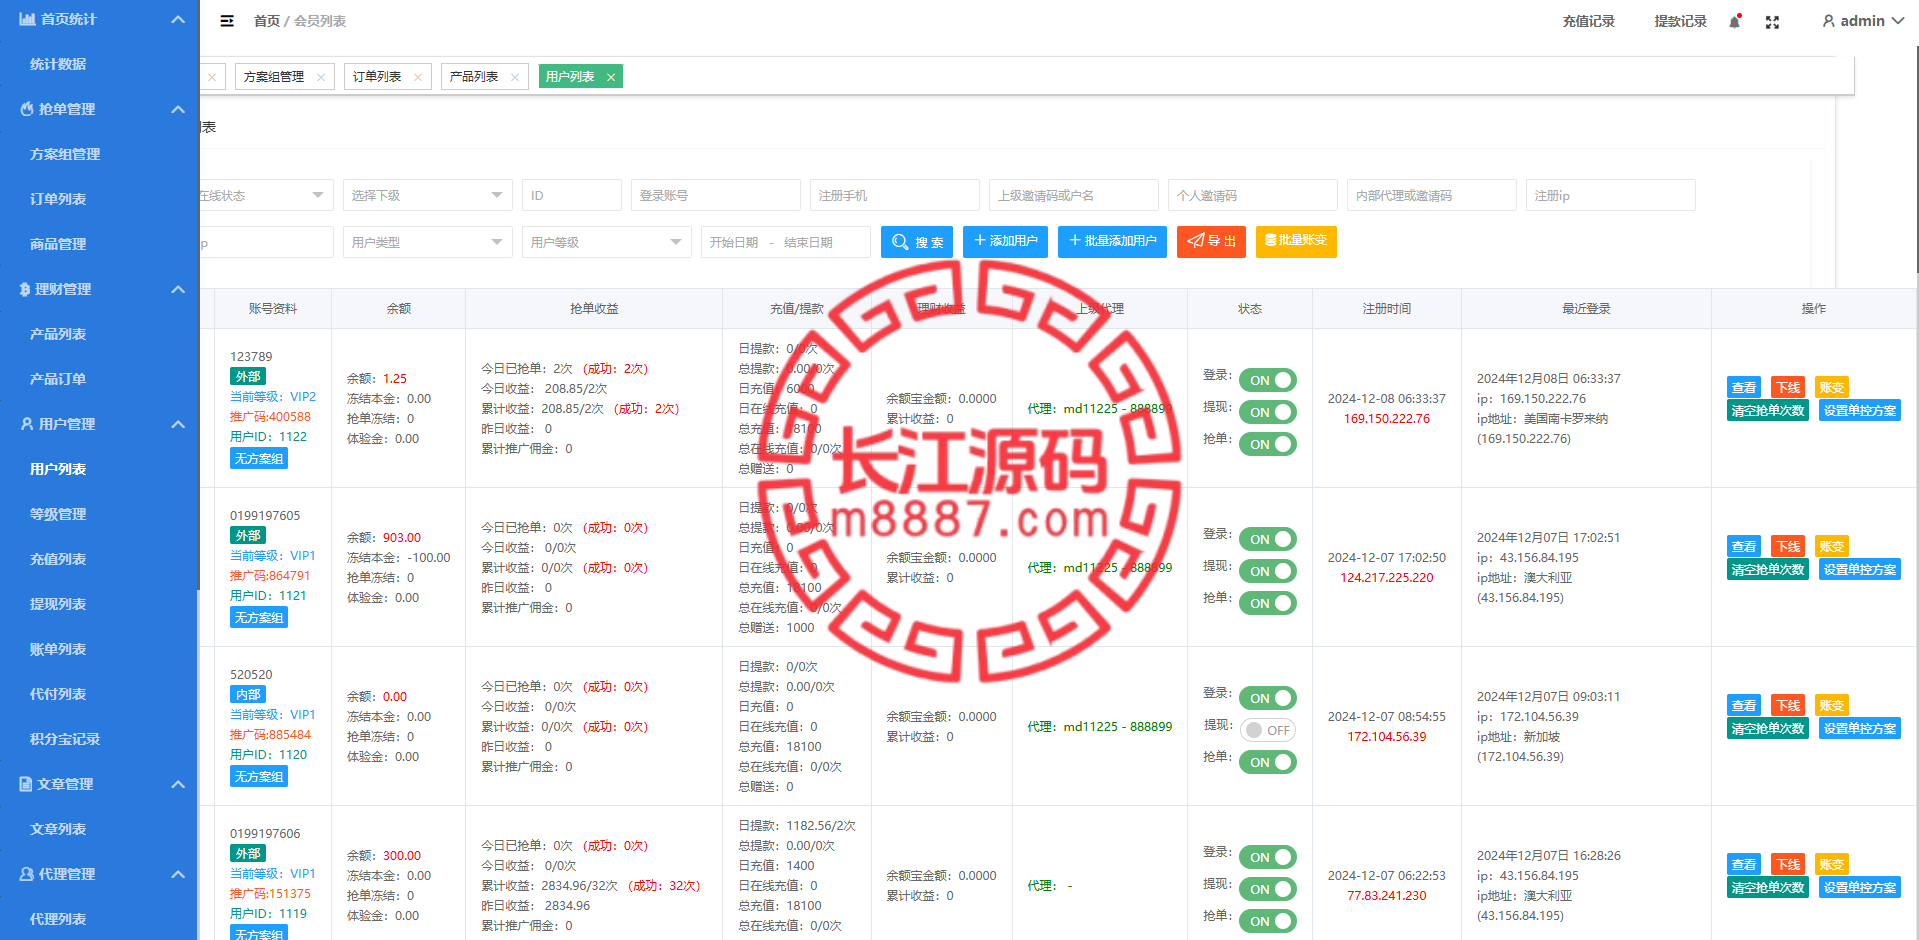Open the admin account dropdown arrow
The width and height of the screenshot is (1919, 940).
(1897, 21)
